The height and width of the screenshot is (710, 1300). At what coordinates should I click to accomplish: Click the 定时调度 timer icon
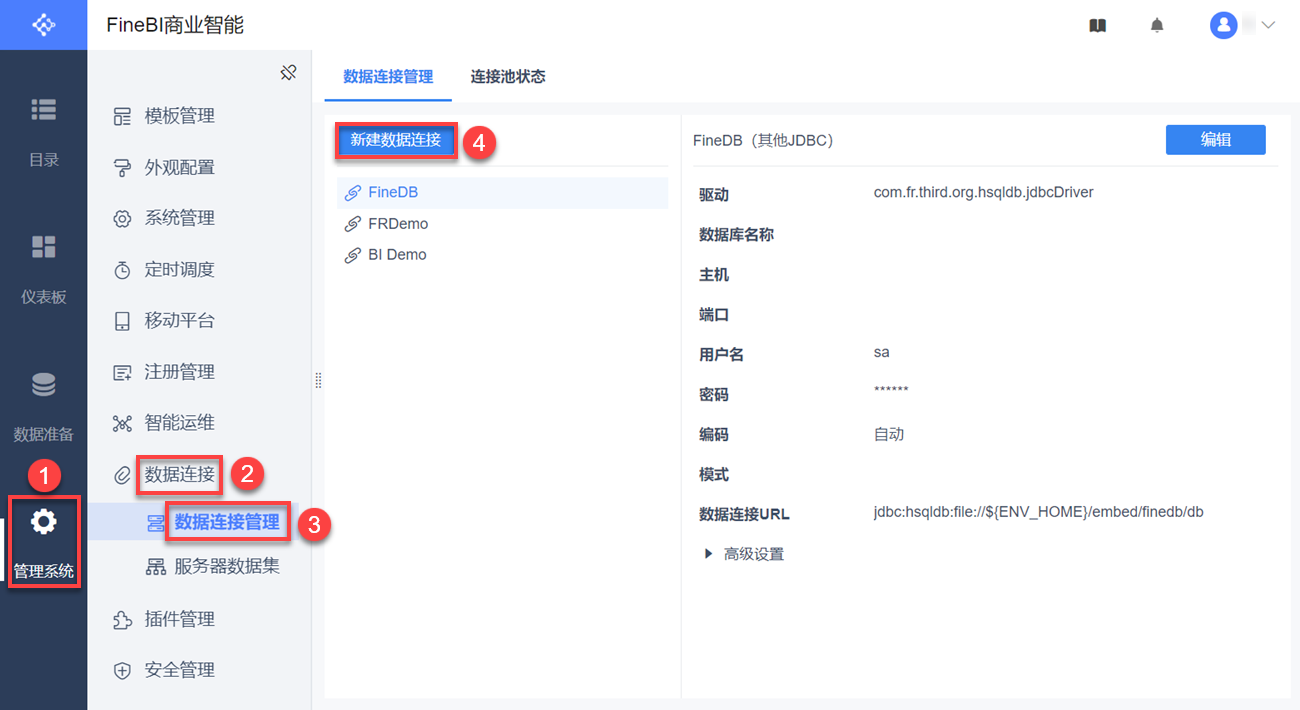click(x=122, y=270)
